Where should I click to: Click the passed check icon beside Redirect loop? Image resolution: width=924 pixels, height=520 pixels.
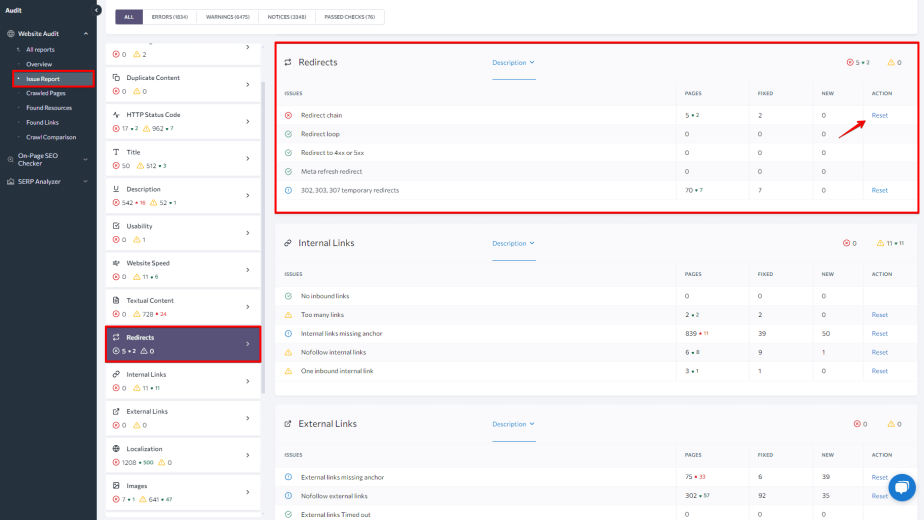(288, 134)
